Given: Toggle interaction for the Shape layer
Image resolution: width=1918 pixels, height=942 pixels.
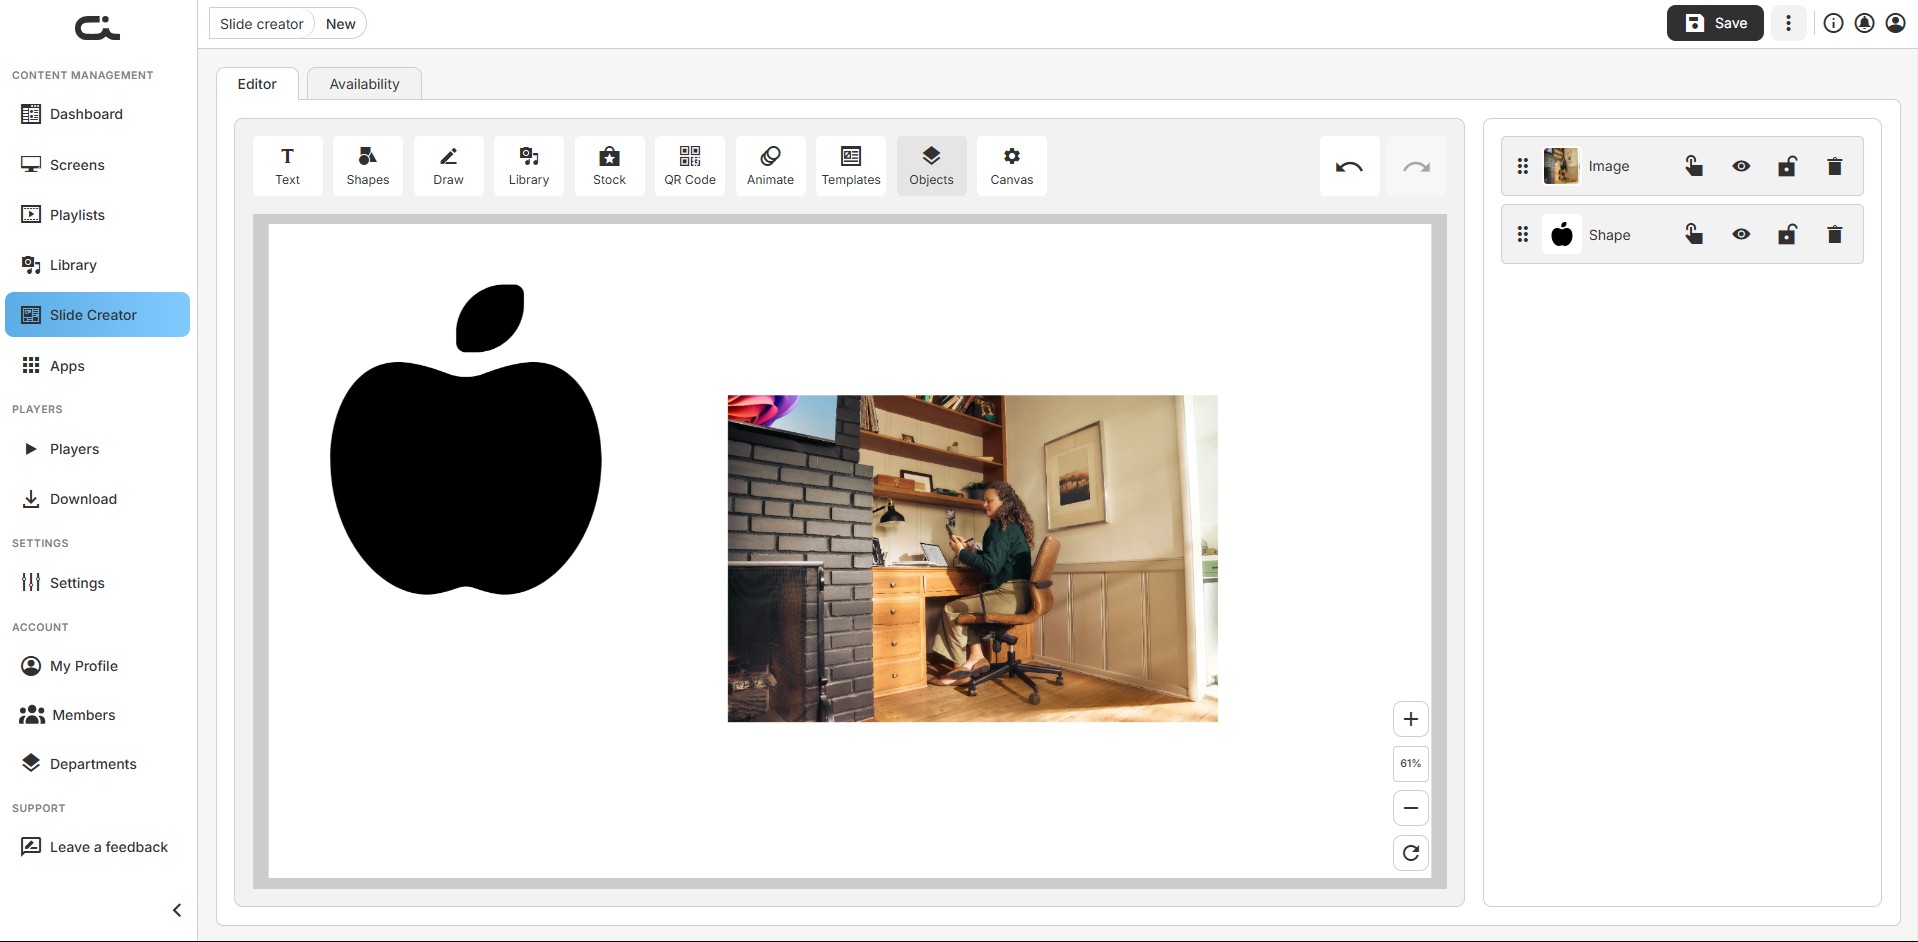Looking at the screenshot, I should tap(1694, 235).
